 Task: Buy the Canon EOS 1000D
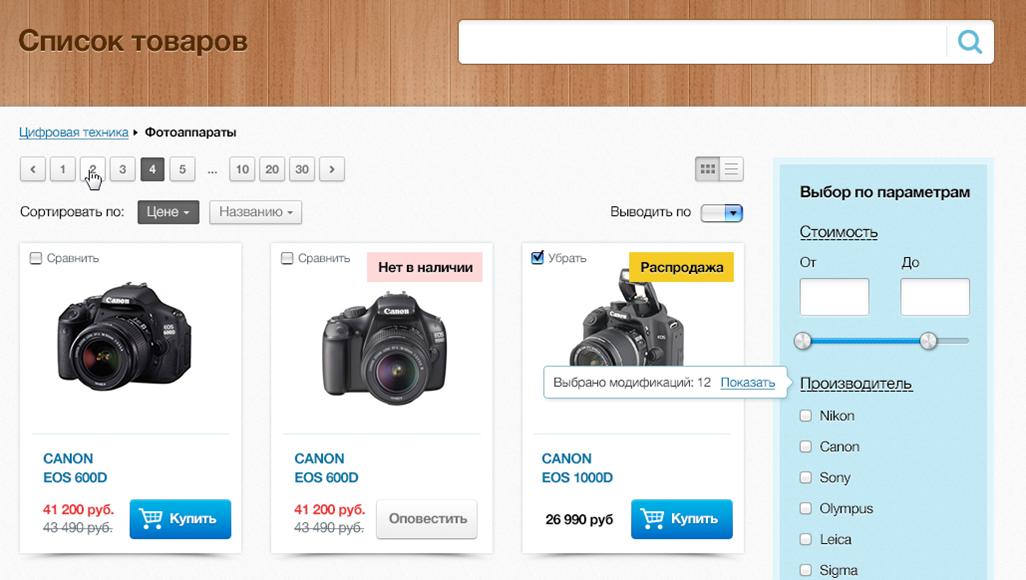coord(682,519)
